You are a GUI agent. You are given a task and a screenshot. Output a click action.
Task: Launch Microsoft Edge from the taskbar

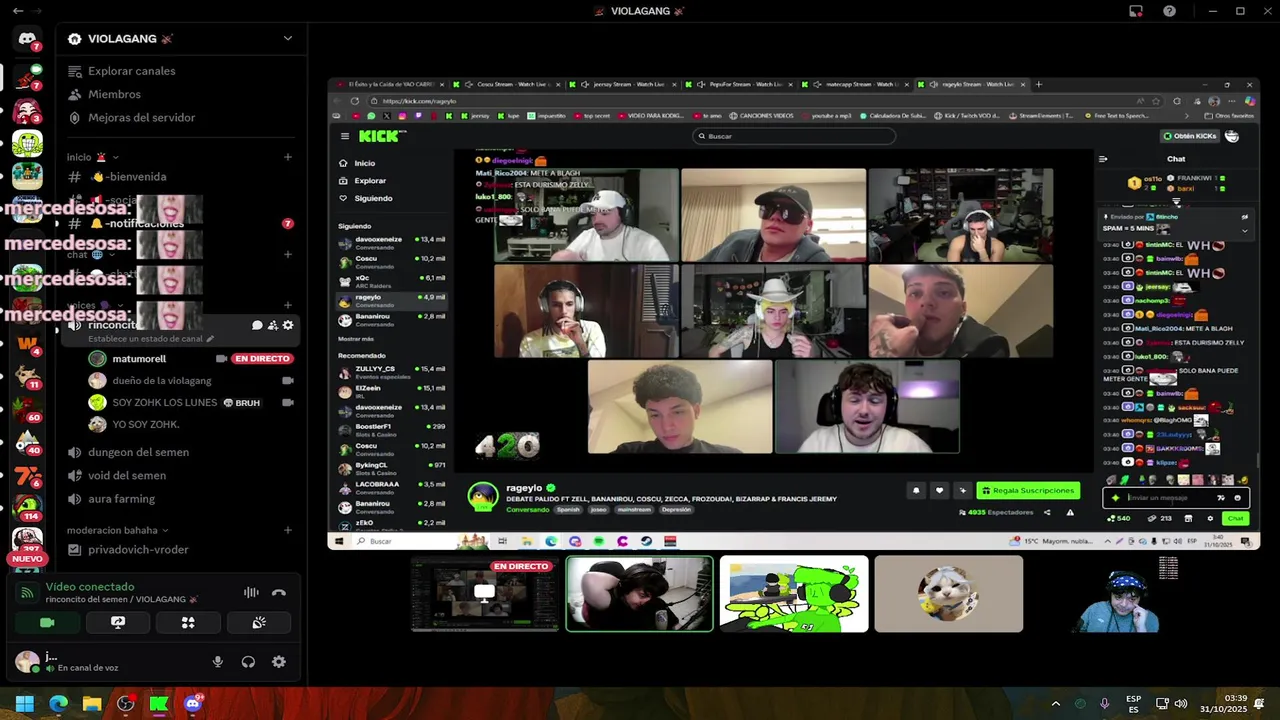point(58,704)
